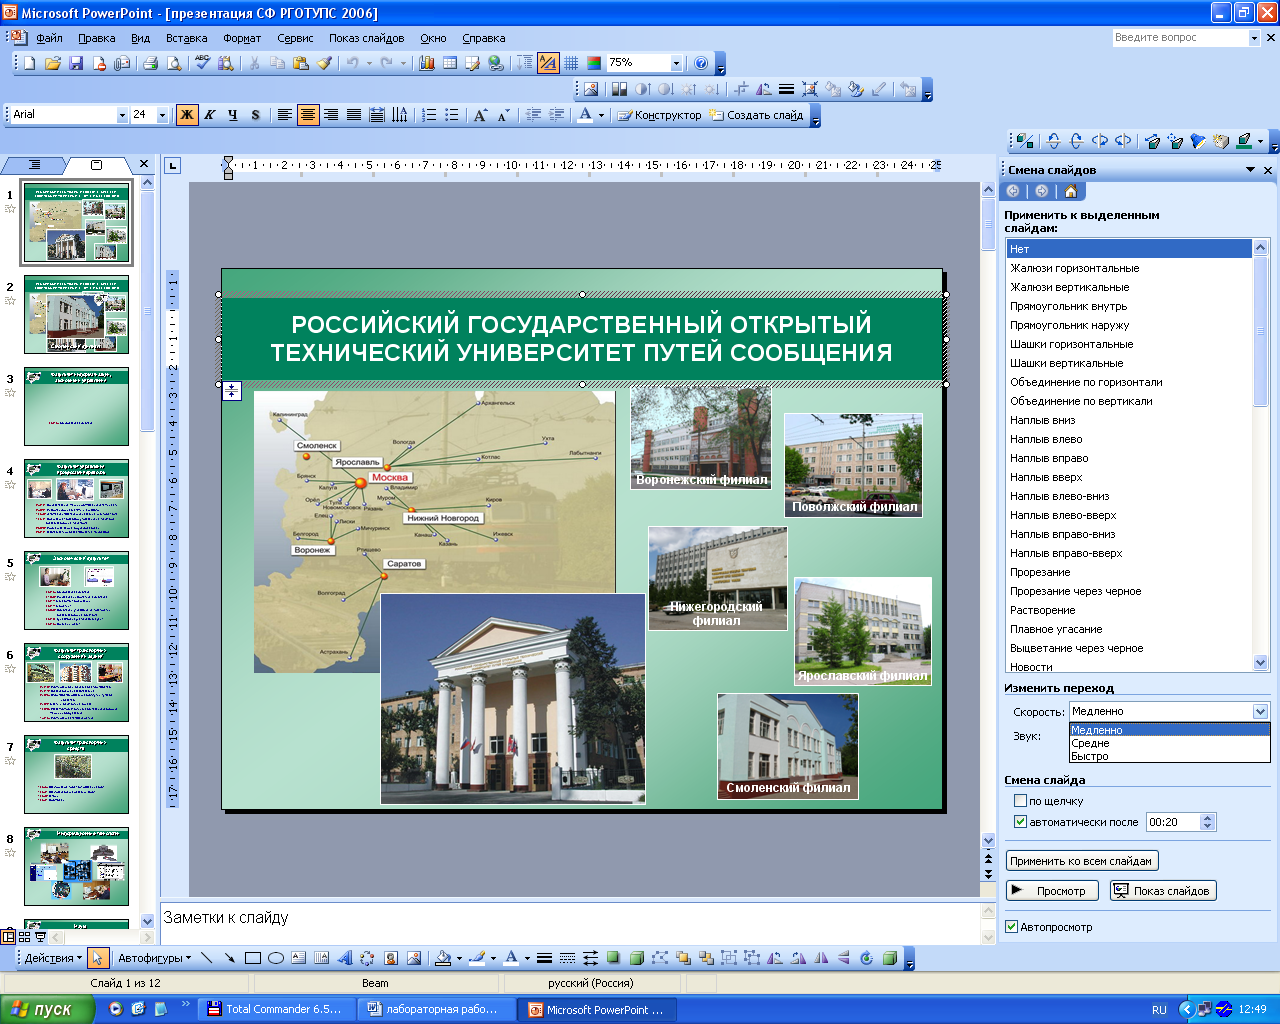The height and width of the screenshot is (1024, 1280).
Task: Create a new blank presentation
Action: click(x=29, y=63)
